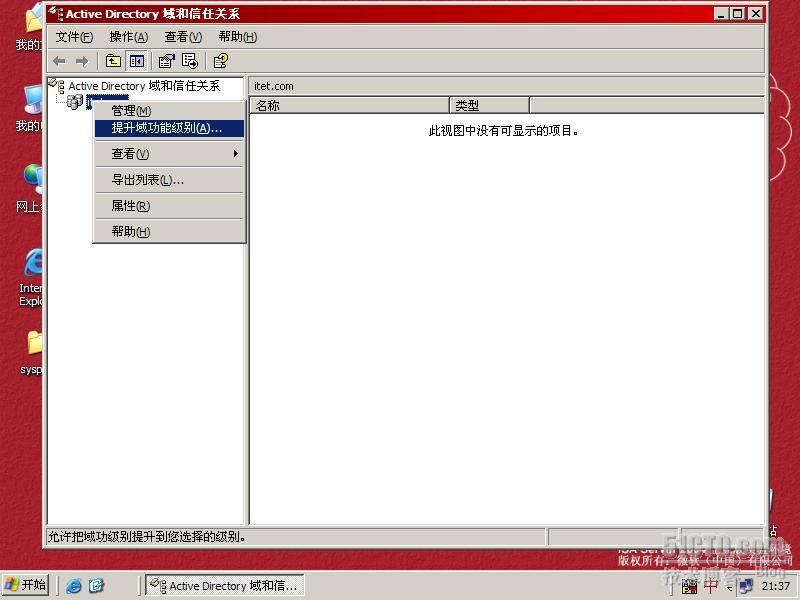Viewport: 800px width, 600px height.
Task: Launch Internet Explorer from quick launch
Action: 74,585
